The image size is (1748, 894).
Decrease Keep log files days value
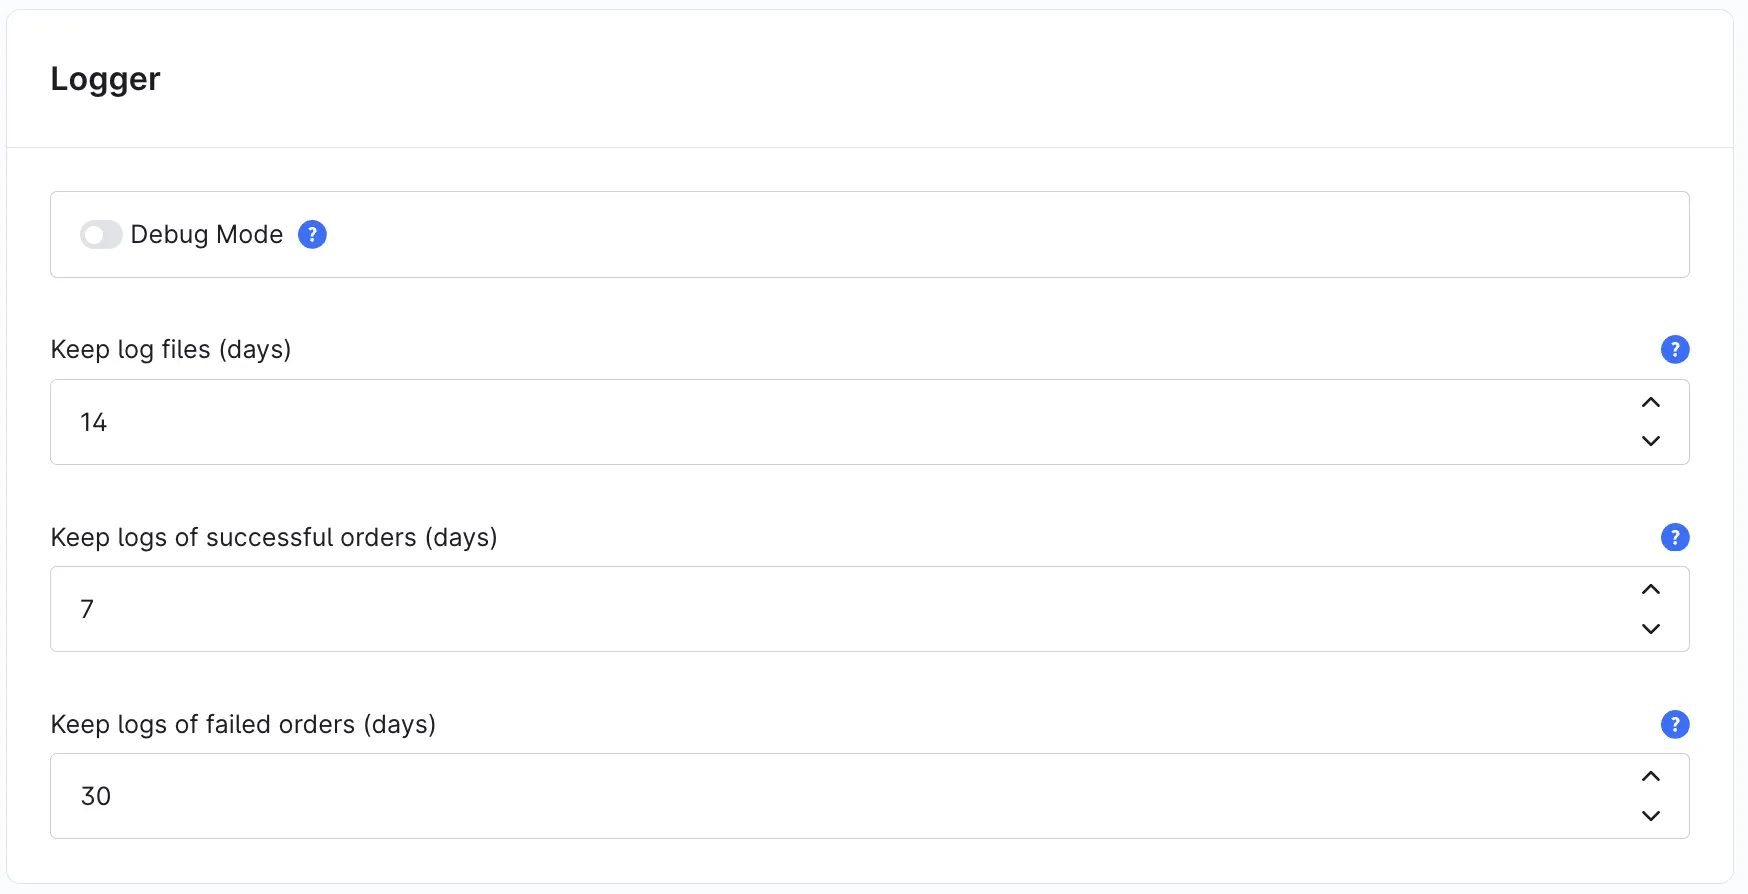coord(1650,441)
